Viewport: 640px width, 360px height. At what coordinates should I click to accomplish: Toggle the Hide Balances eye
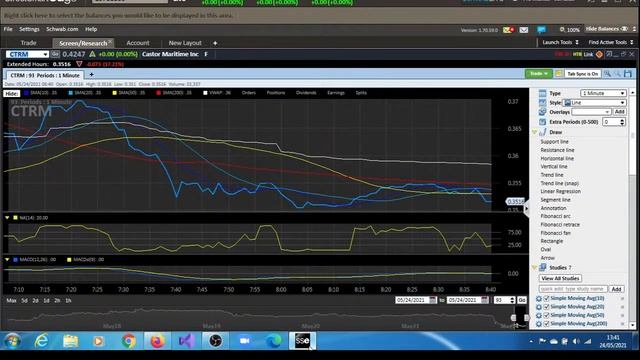(x=624, y=29)
